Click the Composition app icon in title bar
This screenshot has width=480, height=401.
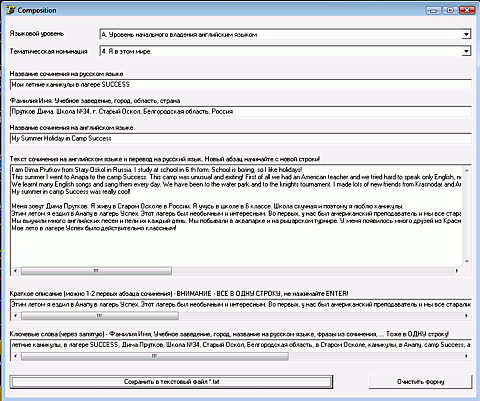(x=10, y=10)
